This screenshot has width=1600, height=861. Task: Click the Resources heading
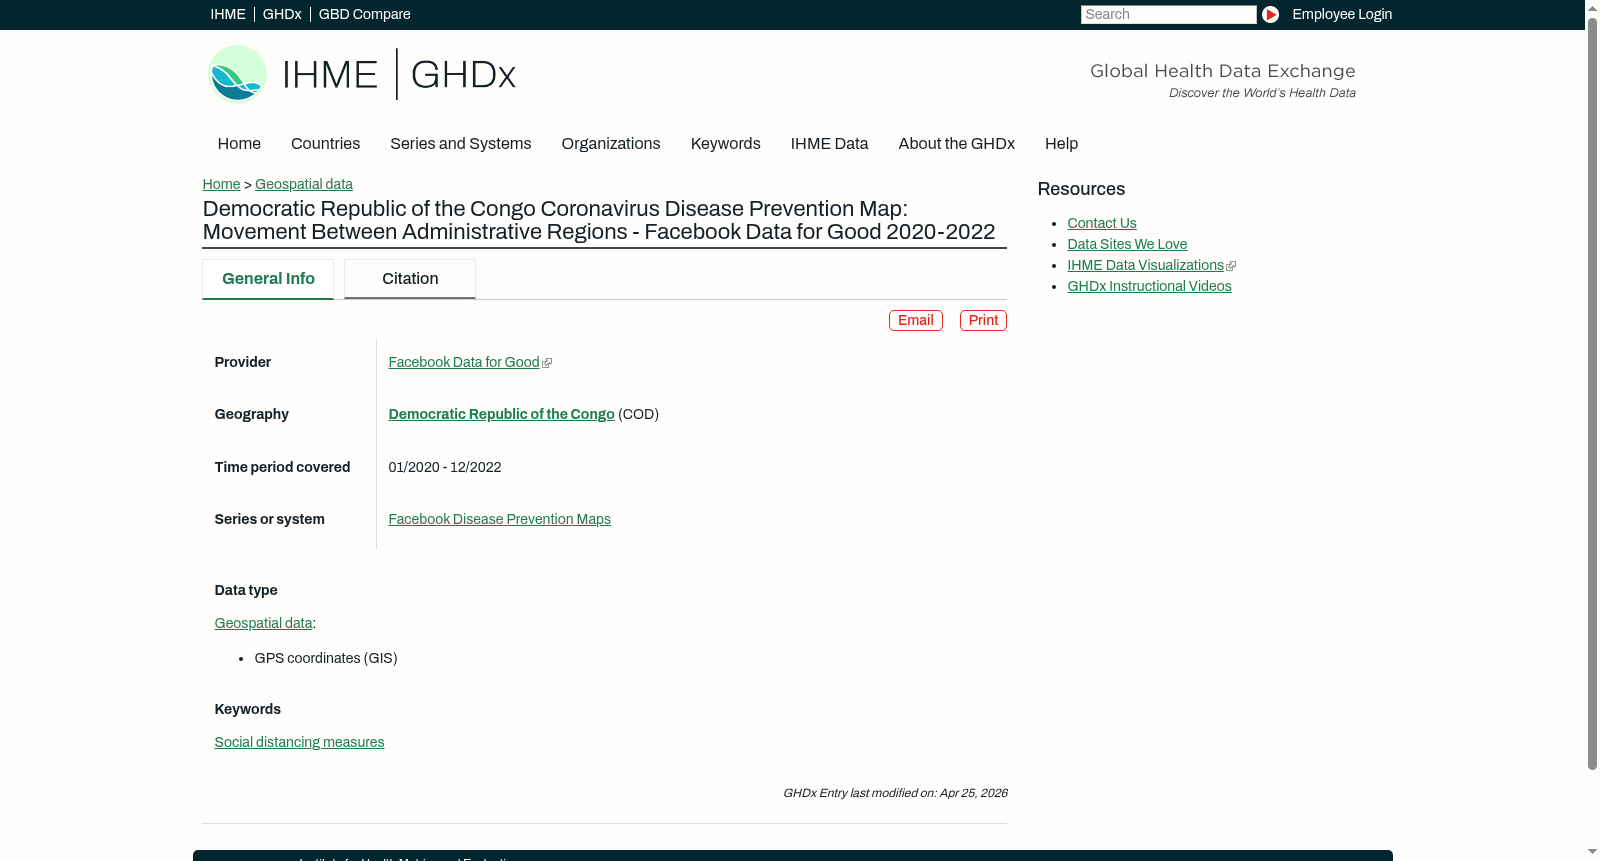click(x=1081, y=189)
